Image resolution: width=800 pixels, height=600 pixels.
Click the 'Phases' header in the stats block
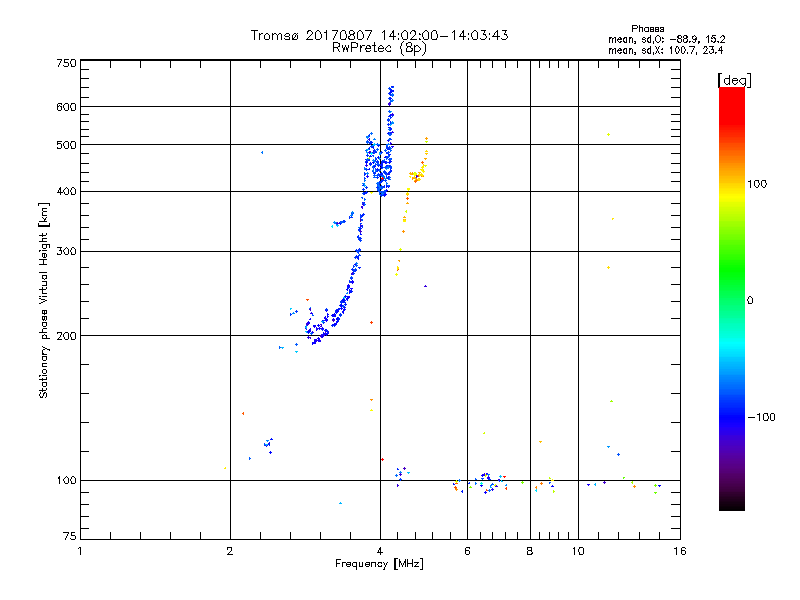point(647,29)
